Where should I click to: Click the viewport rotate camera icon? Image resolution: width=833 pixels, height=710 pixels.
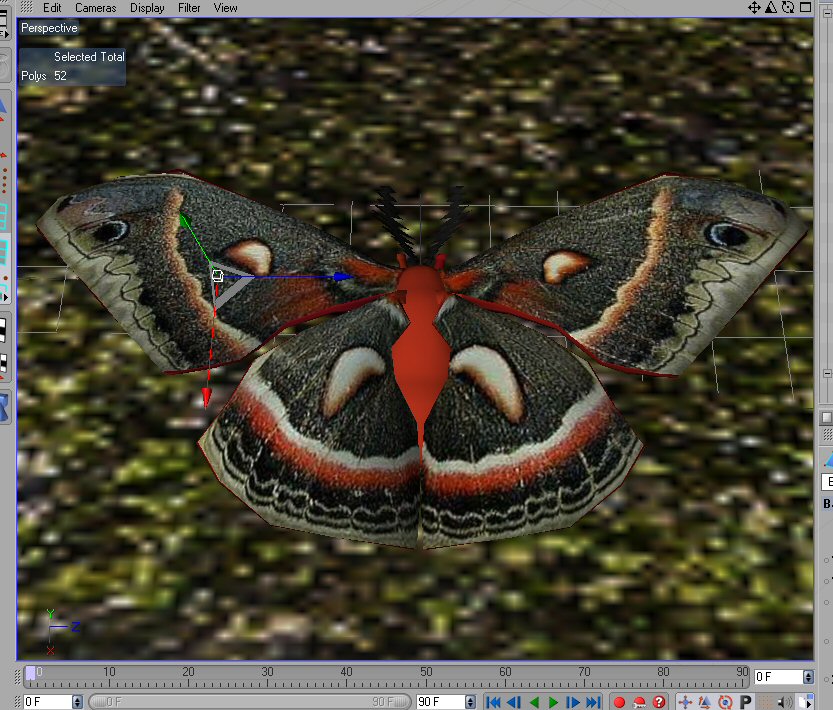787,7
